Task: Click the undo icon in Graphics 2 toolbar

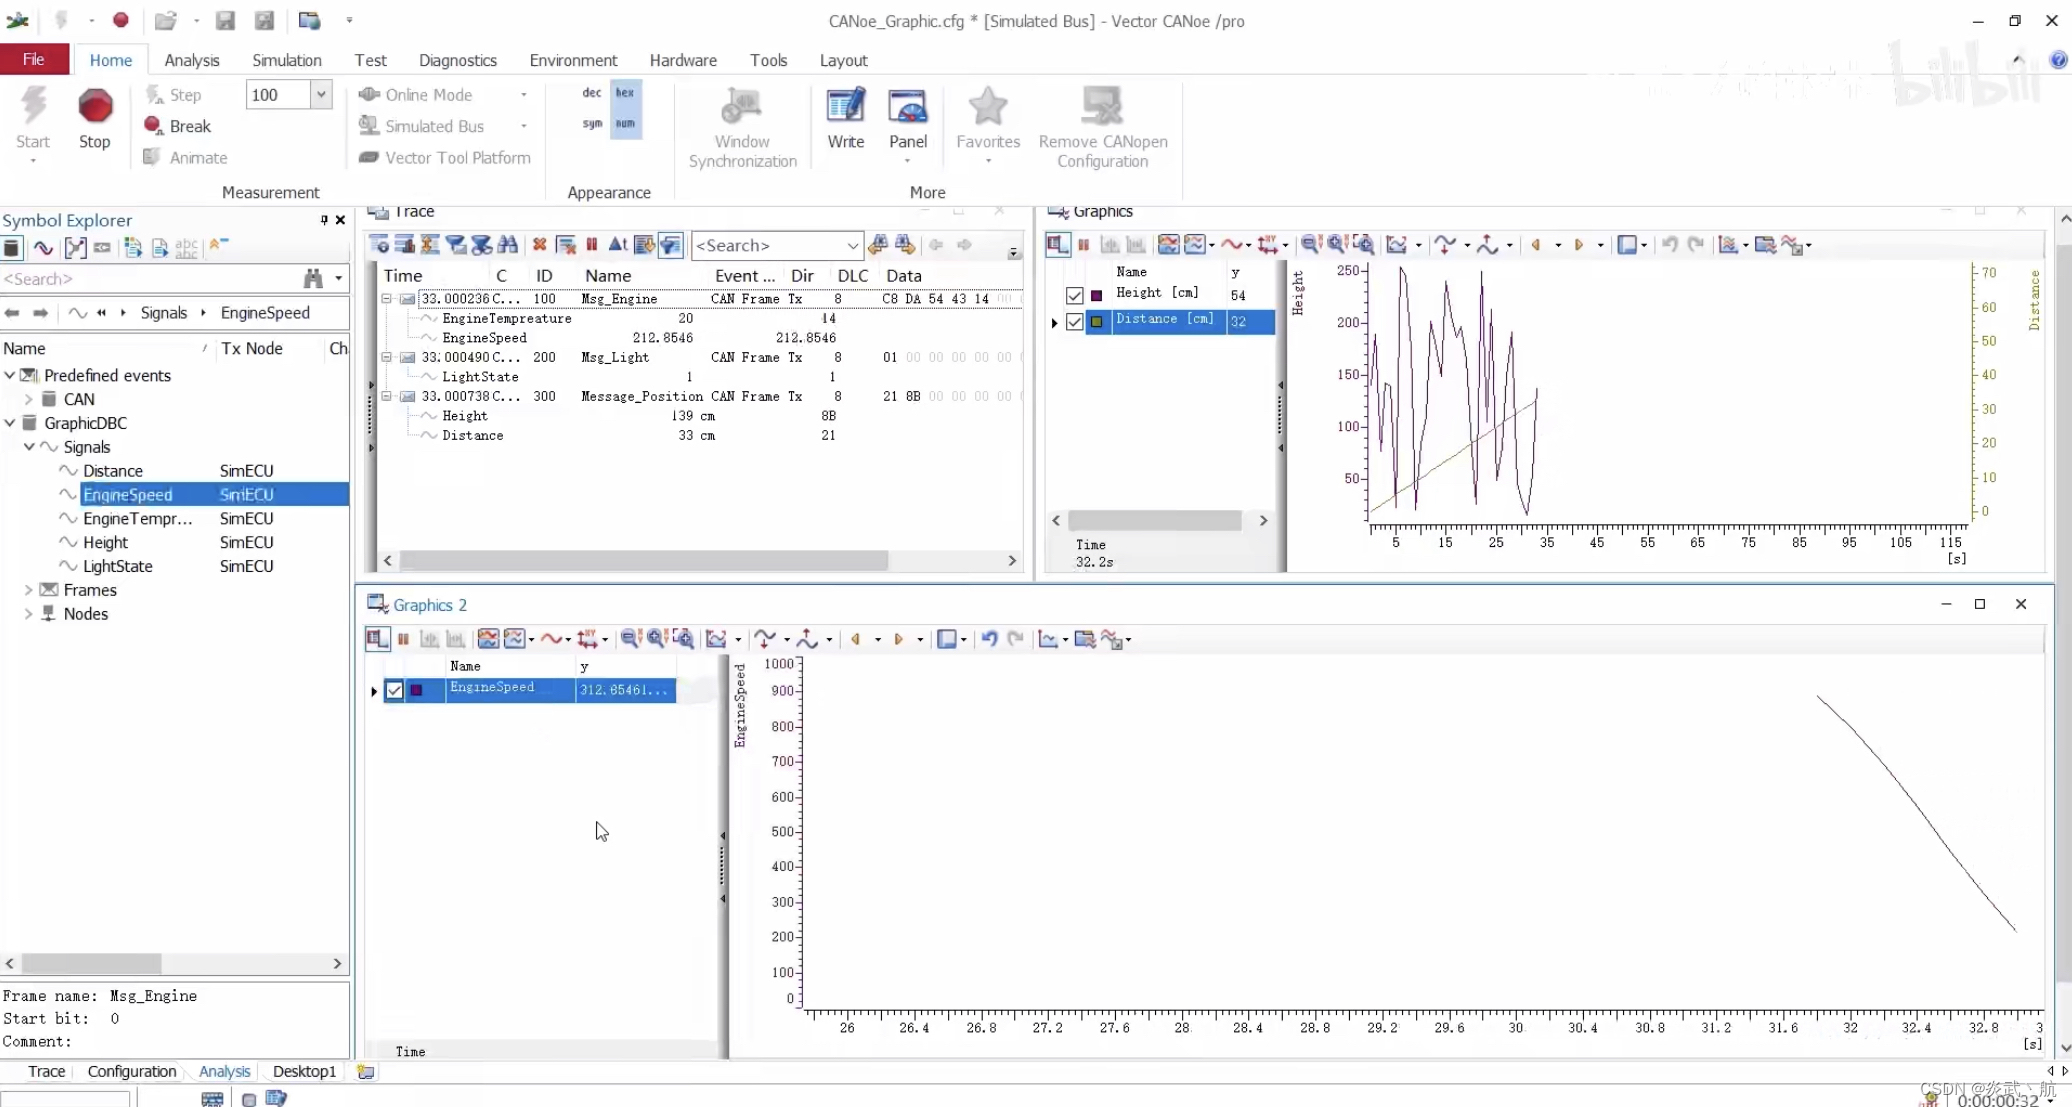Action: 989,639
